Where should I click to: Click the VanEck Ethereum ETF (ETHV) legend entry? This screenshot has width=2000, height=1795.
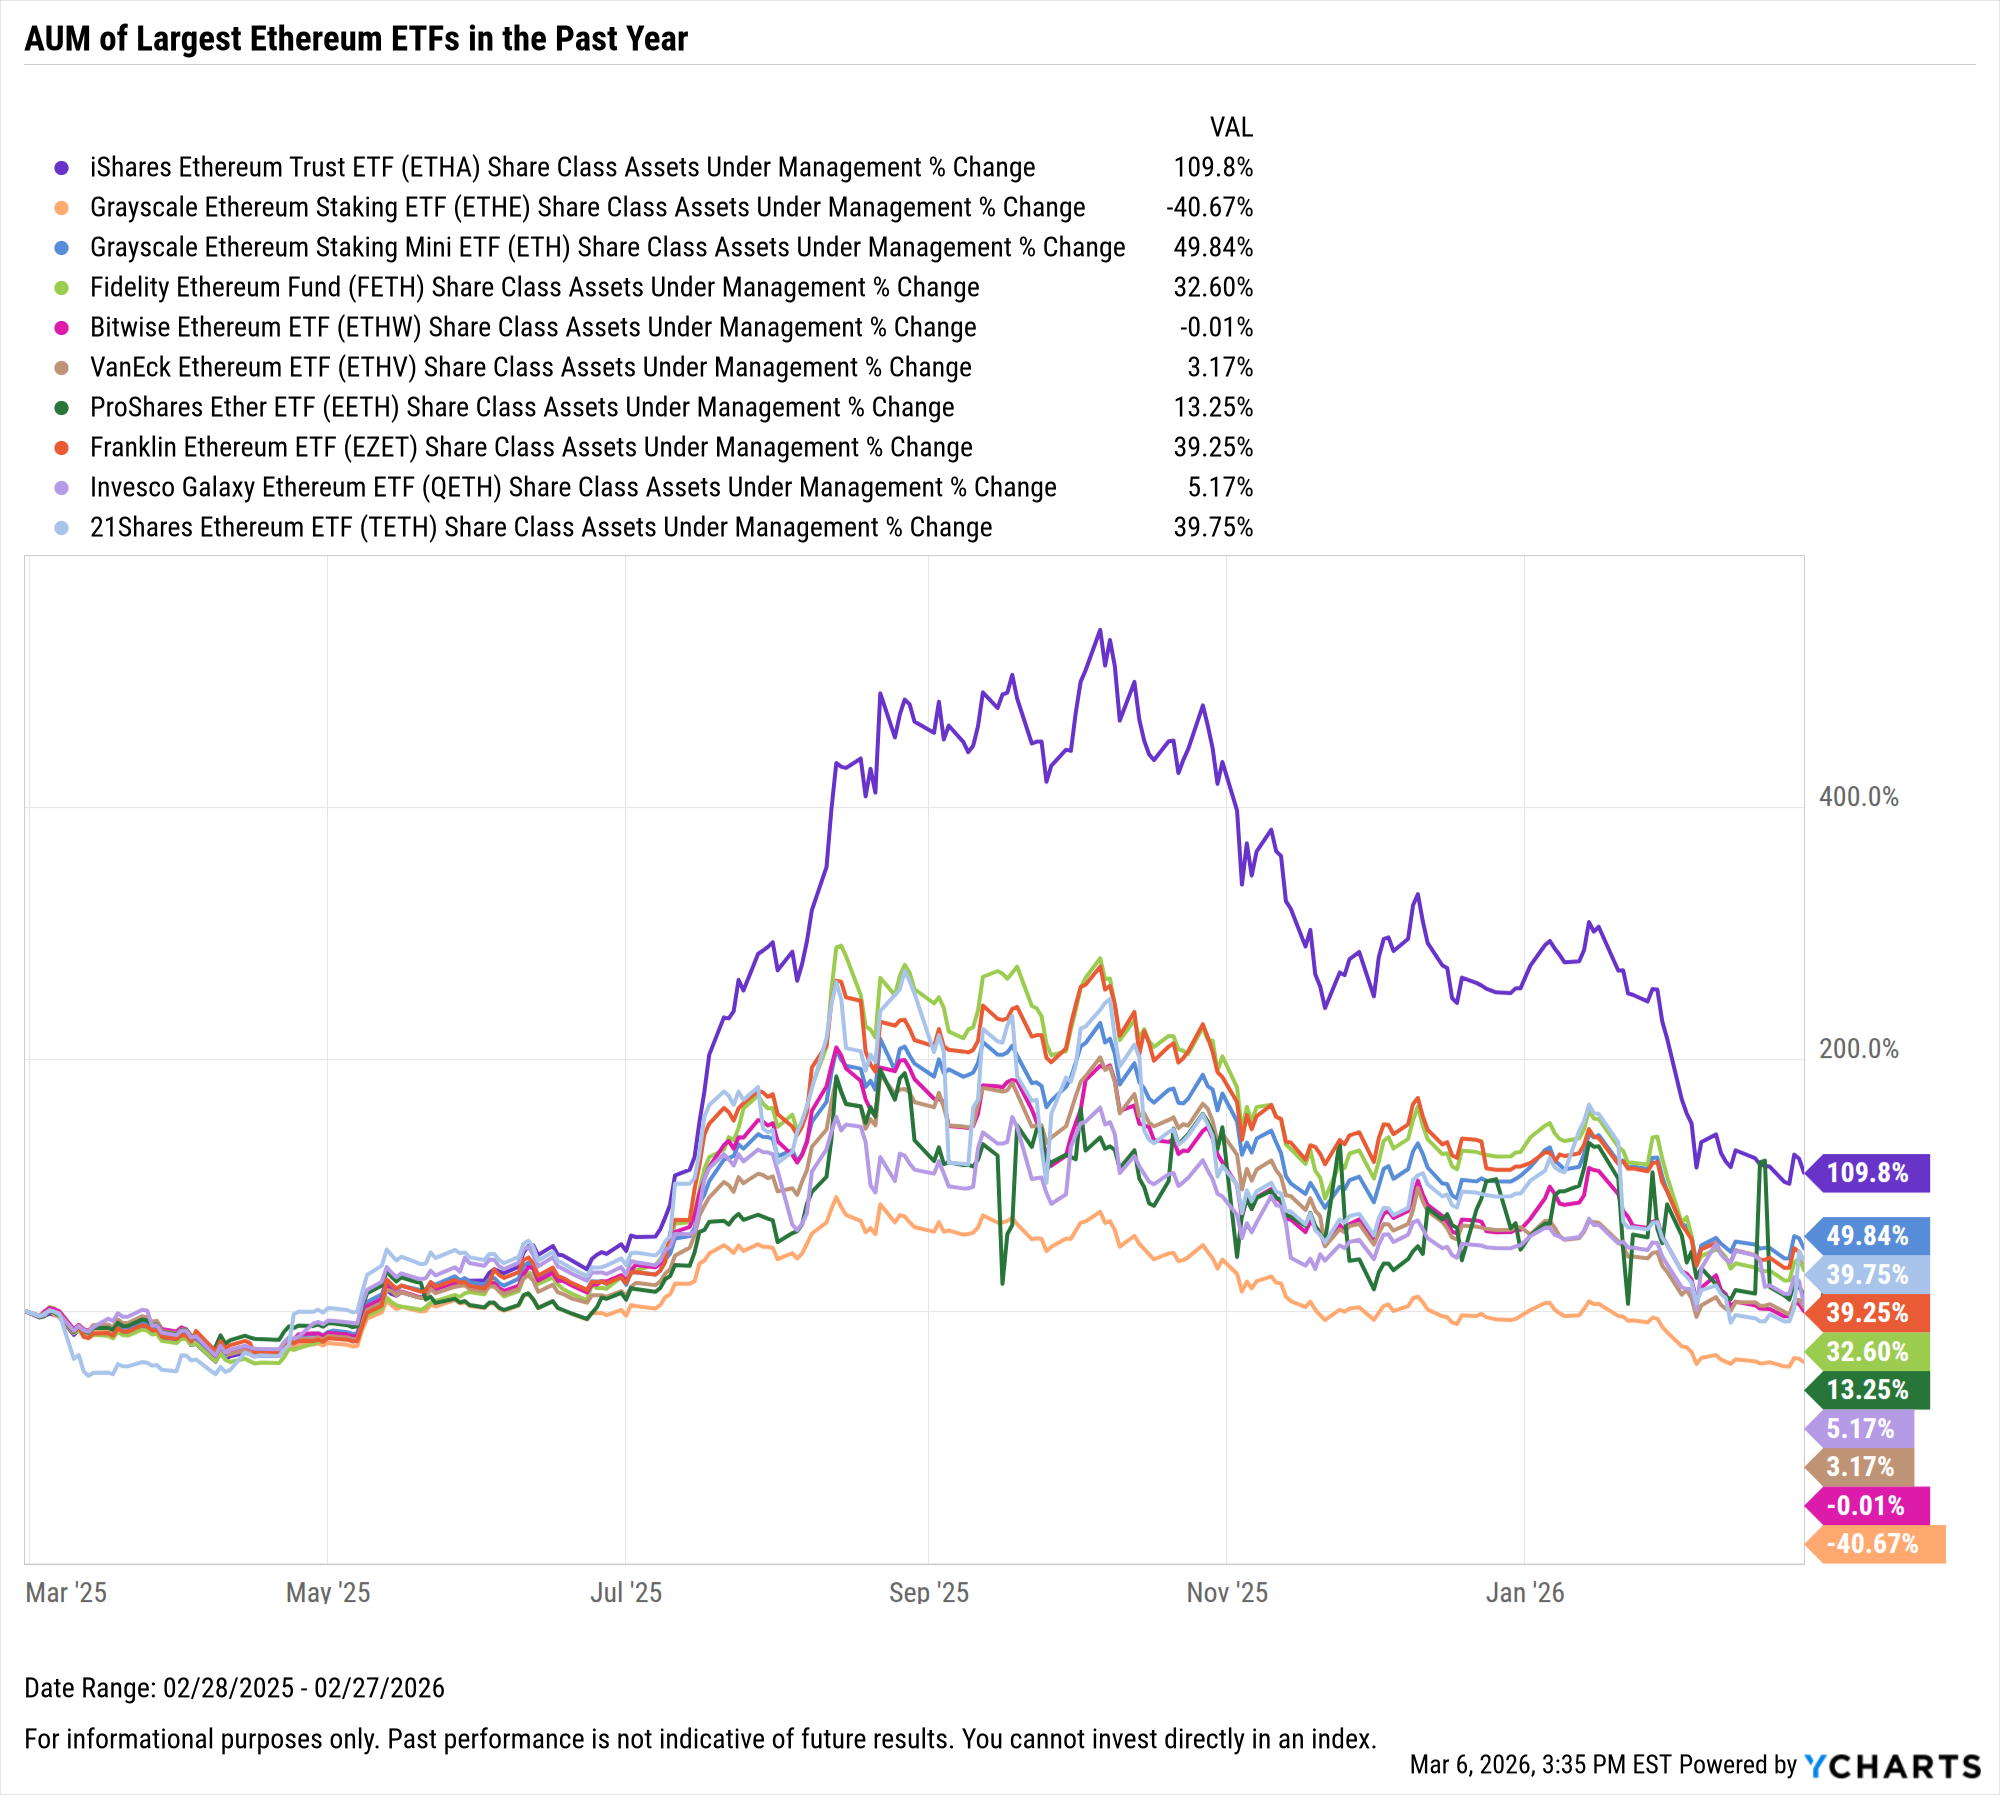[530, 368]
